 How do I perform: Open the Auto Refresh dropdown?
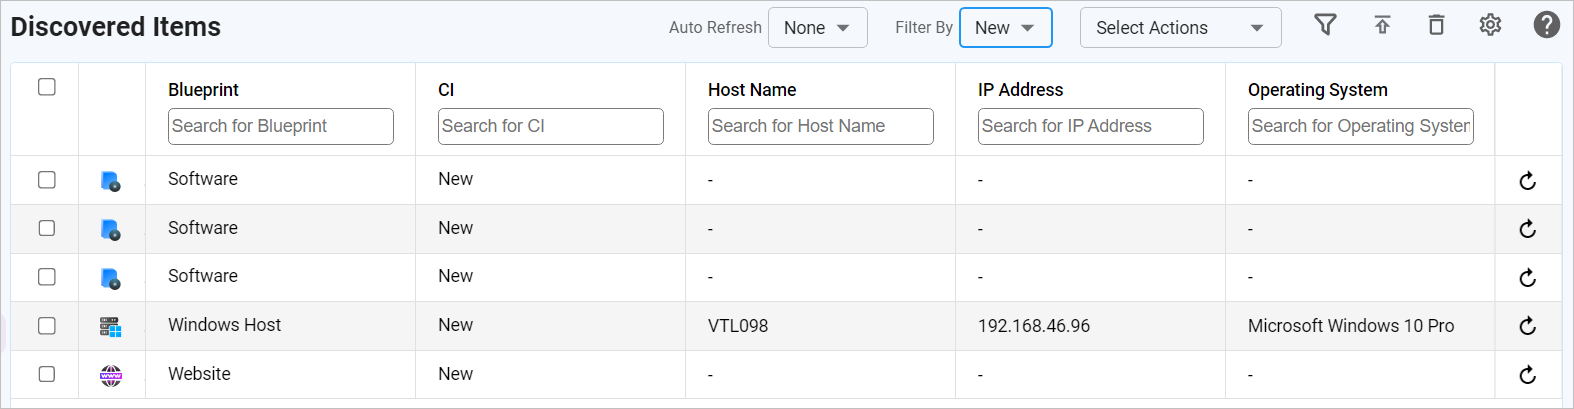click(817, 28)
